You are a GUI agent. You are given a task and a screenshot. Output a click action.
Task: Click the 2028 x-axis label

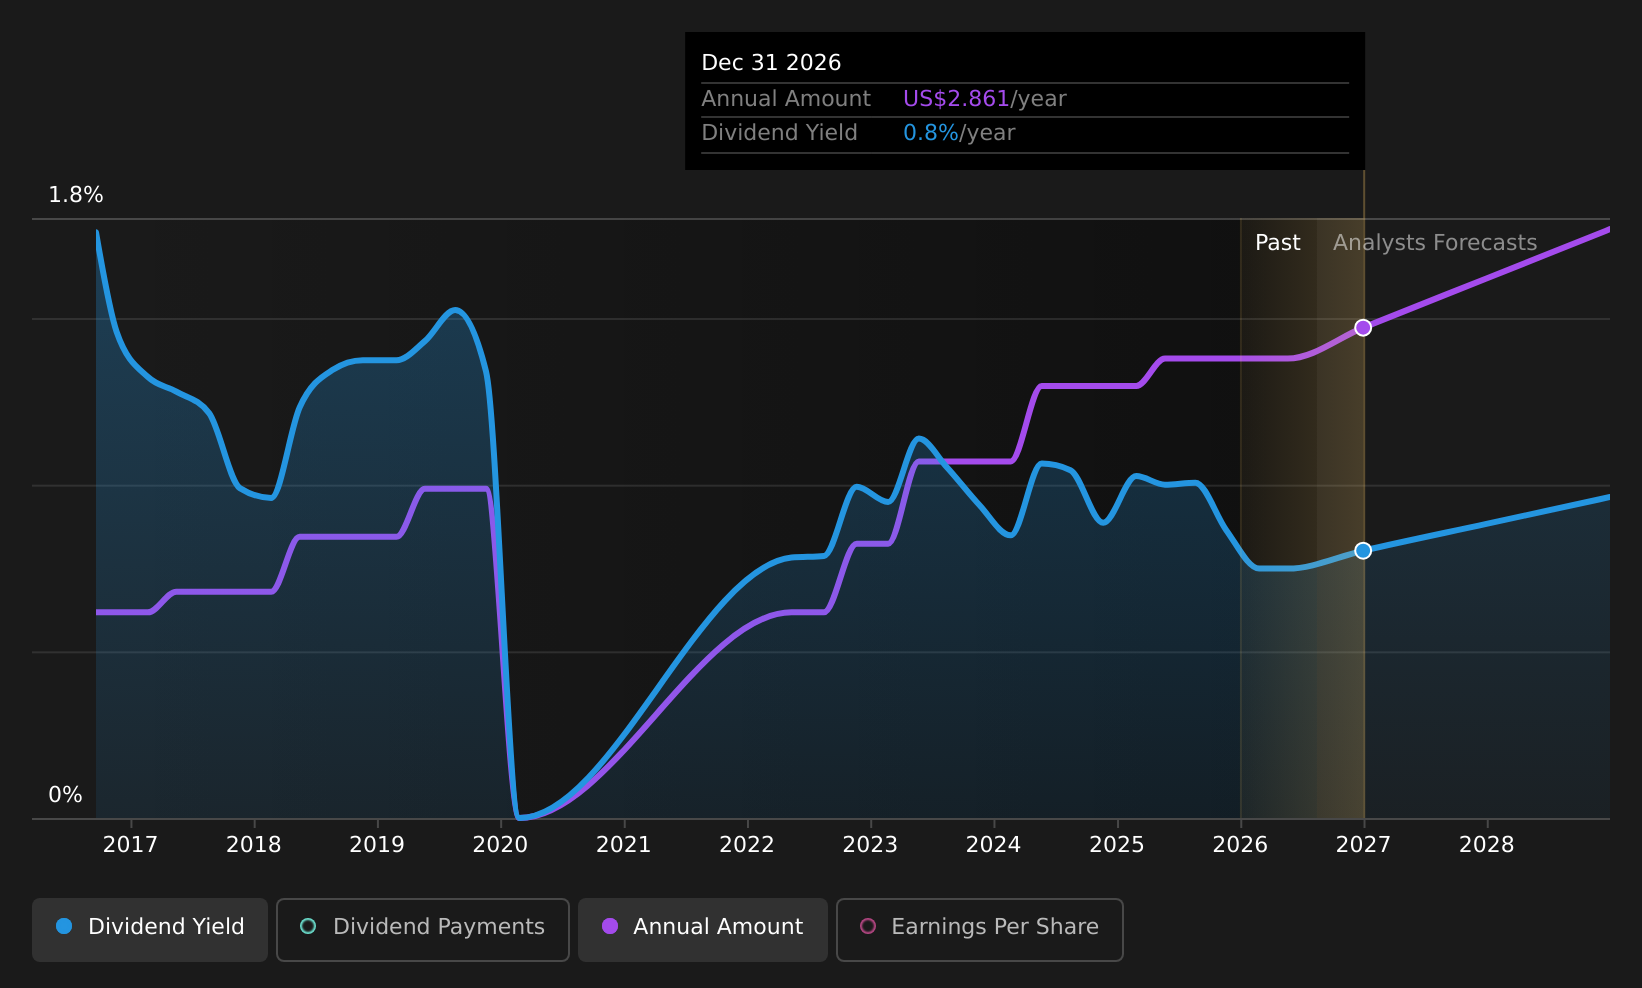(x=1487, y=845)
